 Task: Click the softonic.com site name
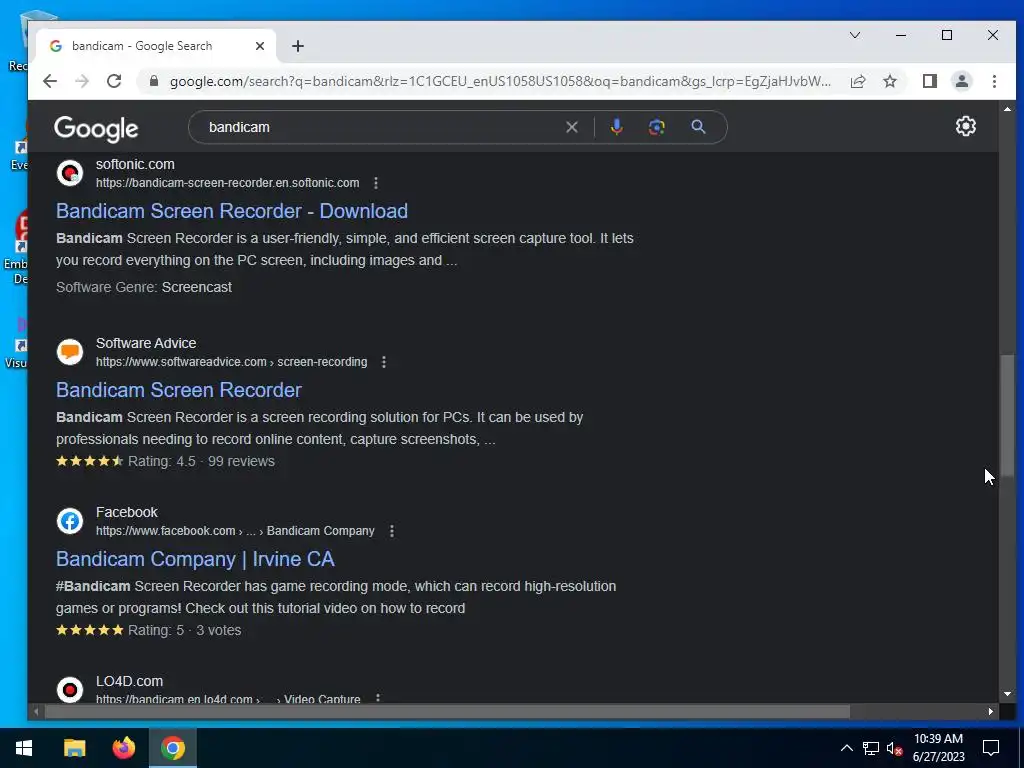coord(135,164)
